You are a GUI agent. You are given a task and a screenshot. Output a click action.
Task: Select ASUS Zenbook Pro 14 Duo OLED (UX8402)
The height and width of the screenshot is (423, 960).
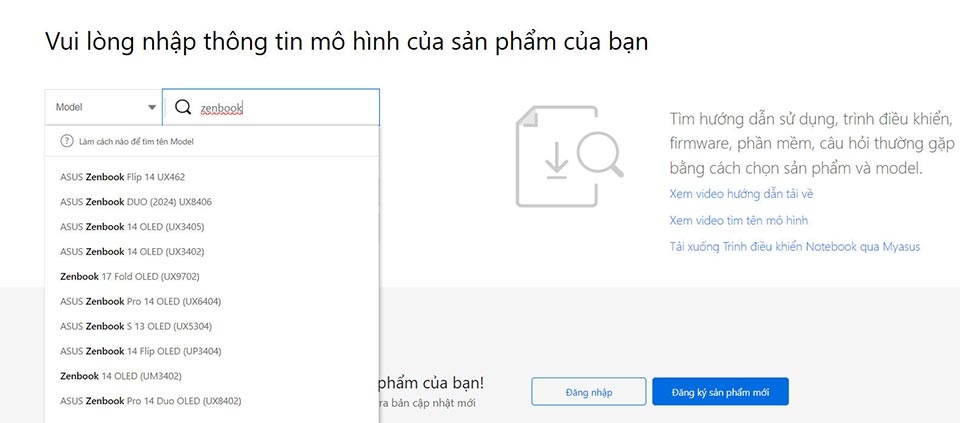click(150, 401)
